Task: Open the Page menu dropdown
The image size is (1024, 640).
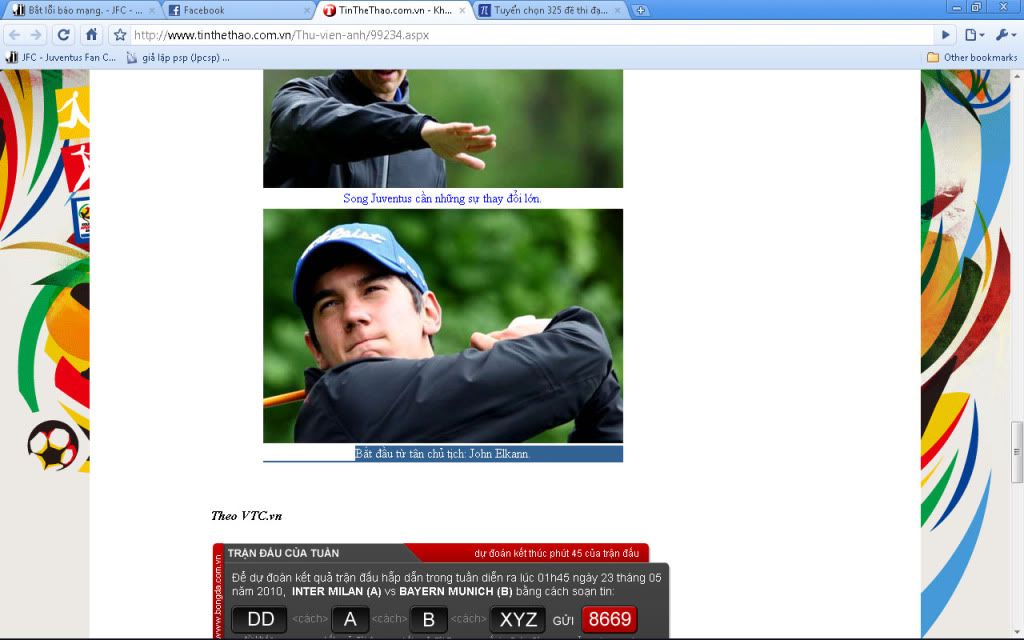Action: (975, 35)
